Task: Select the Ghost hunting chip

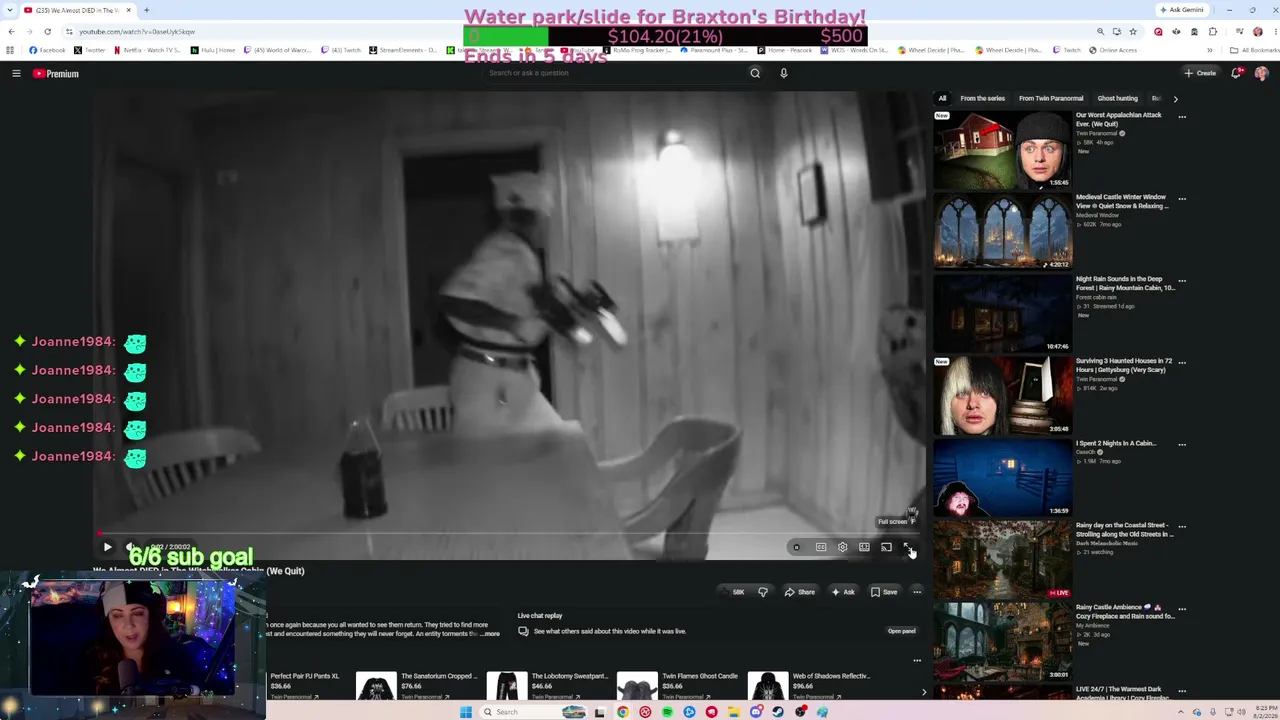Action: tap(1117, 99)
